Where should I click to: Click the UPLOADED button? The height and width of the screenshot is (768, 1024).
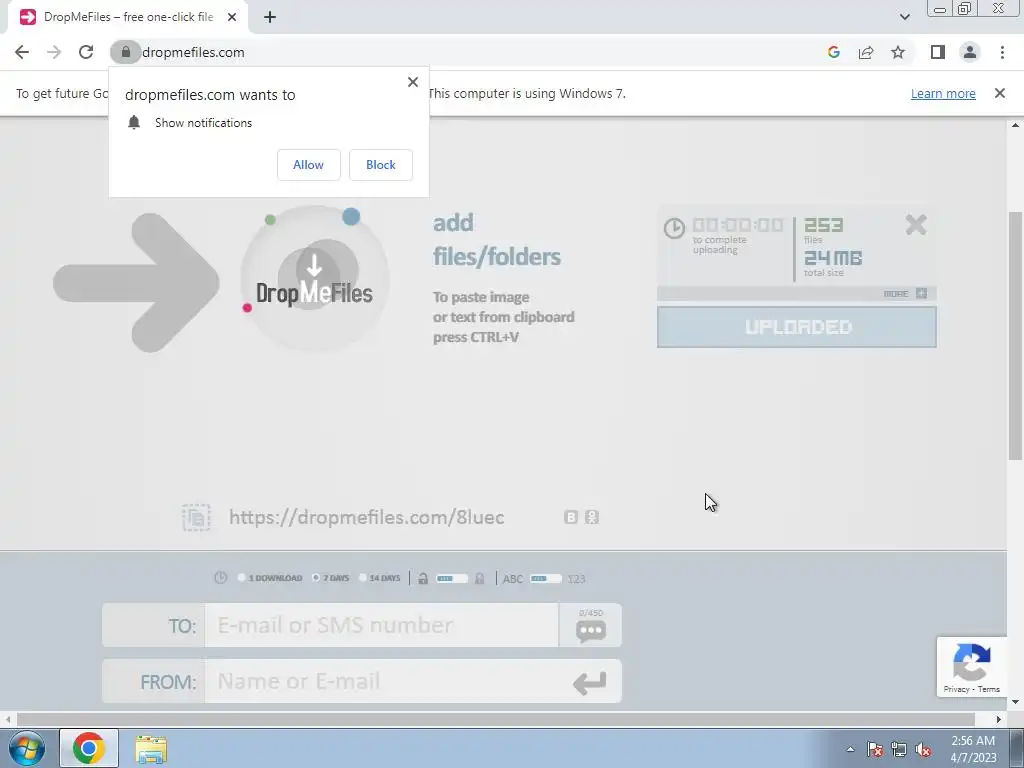point(797,327)
